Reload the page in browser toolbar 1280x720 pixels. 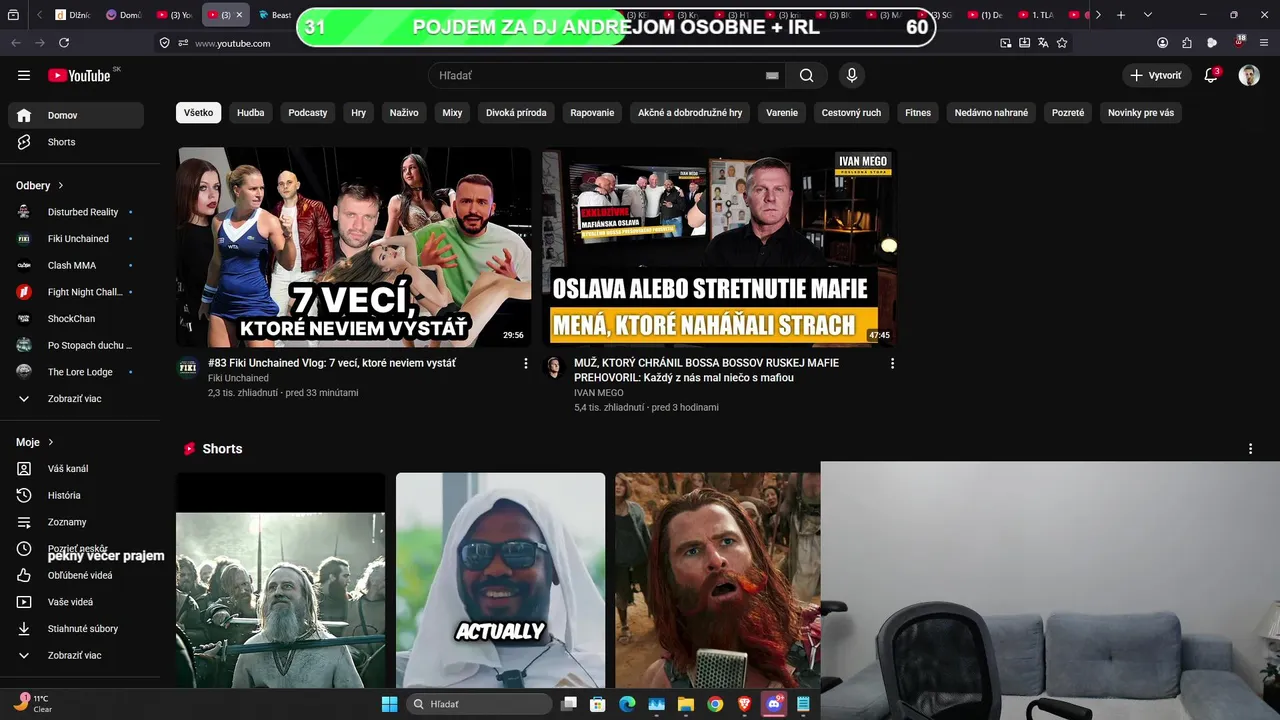[64, 43]
